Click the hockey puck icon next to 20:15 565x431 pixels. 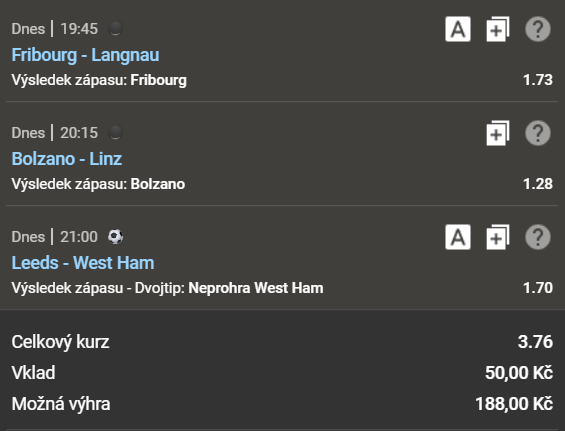115,133
